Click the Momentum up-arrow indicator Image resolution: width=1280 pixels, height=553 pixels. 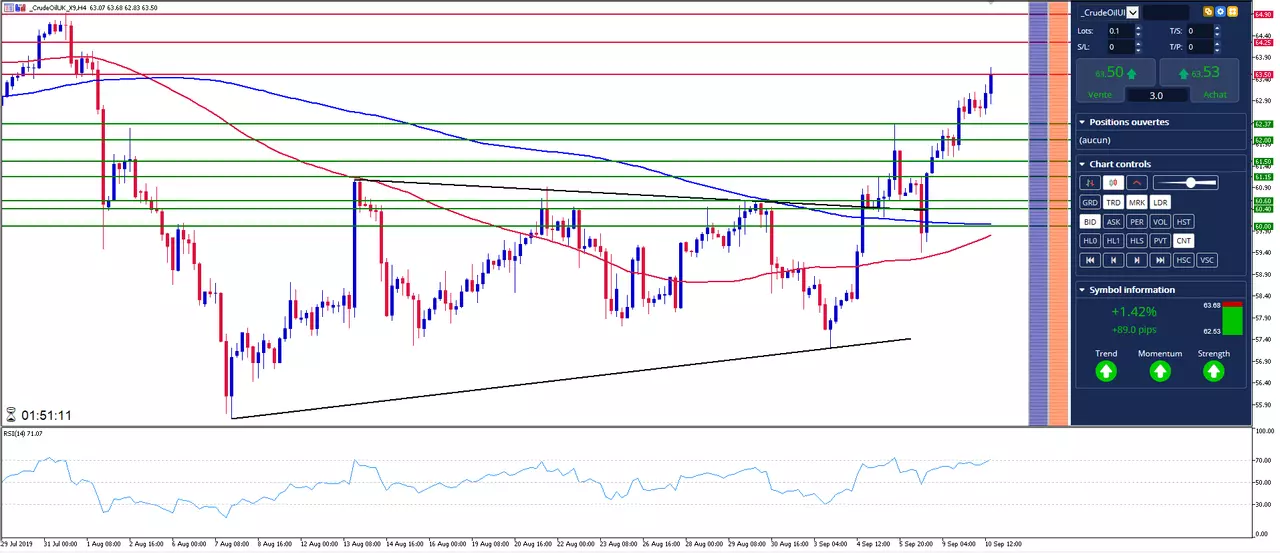click(1160, 372)
